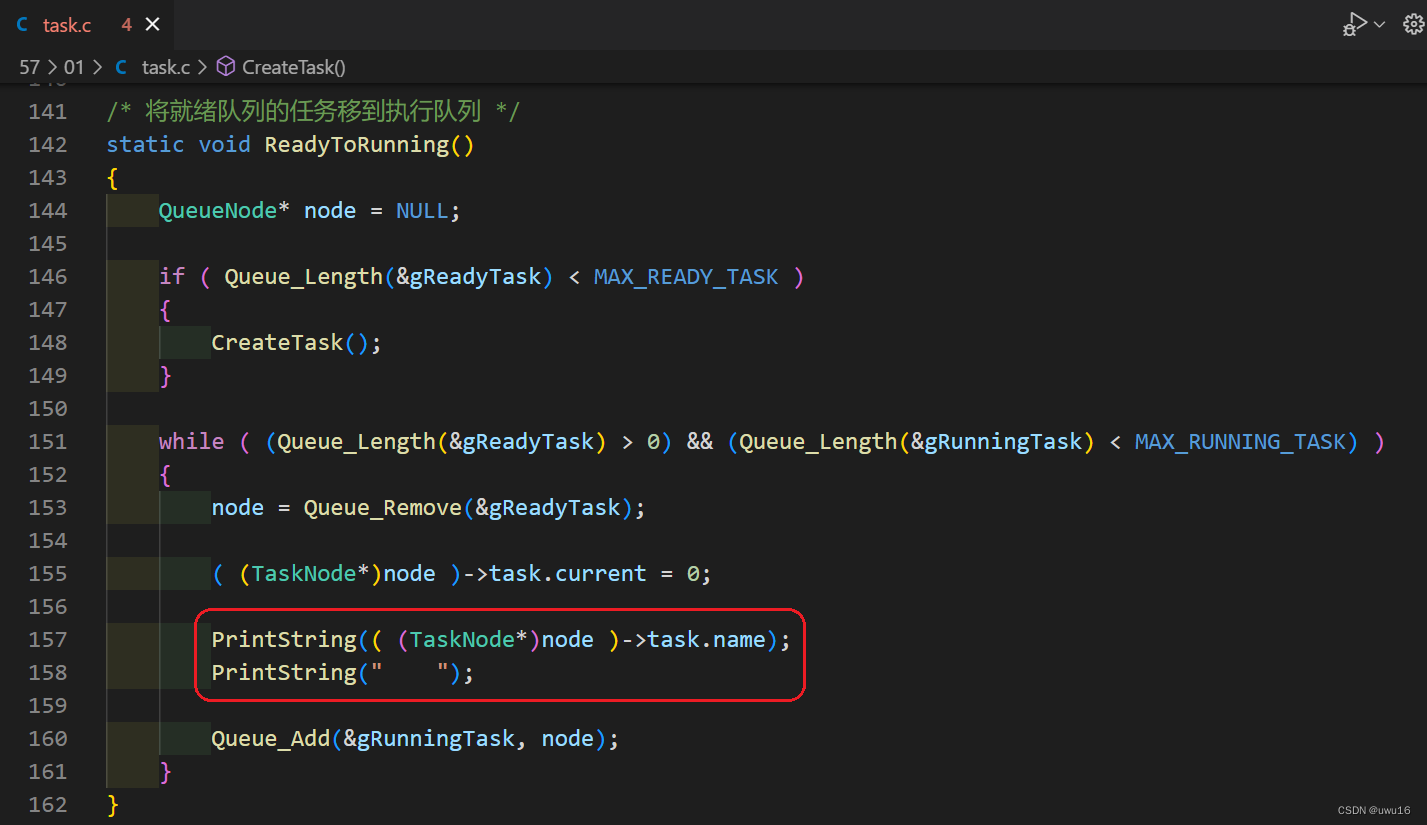The image size is (1427, 825).
Task: Click the problem count 4 on the tab
Action: coord(127,25)
